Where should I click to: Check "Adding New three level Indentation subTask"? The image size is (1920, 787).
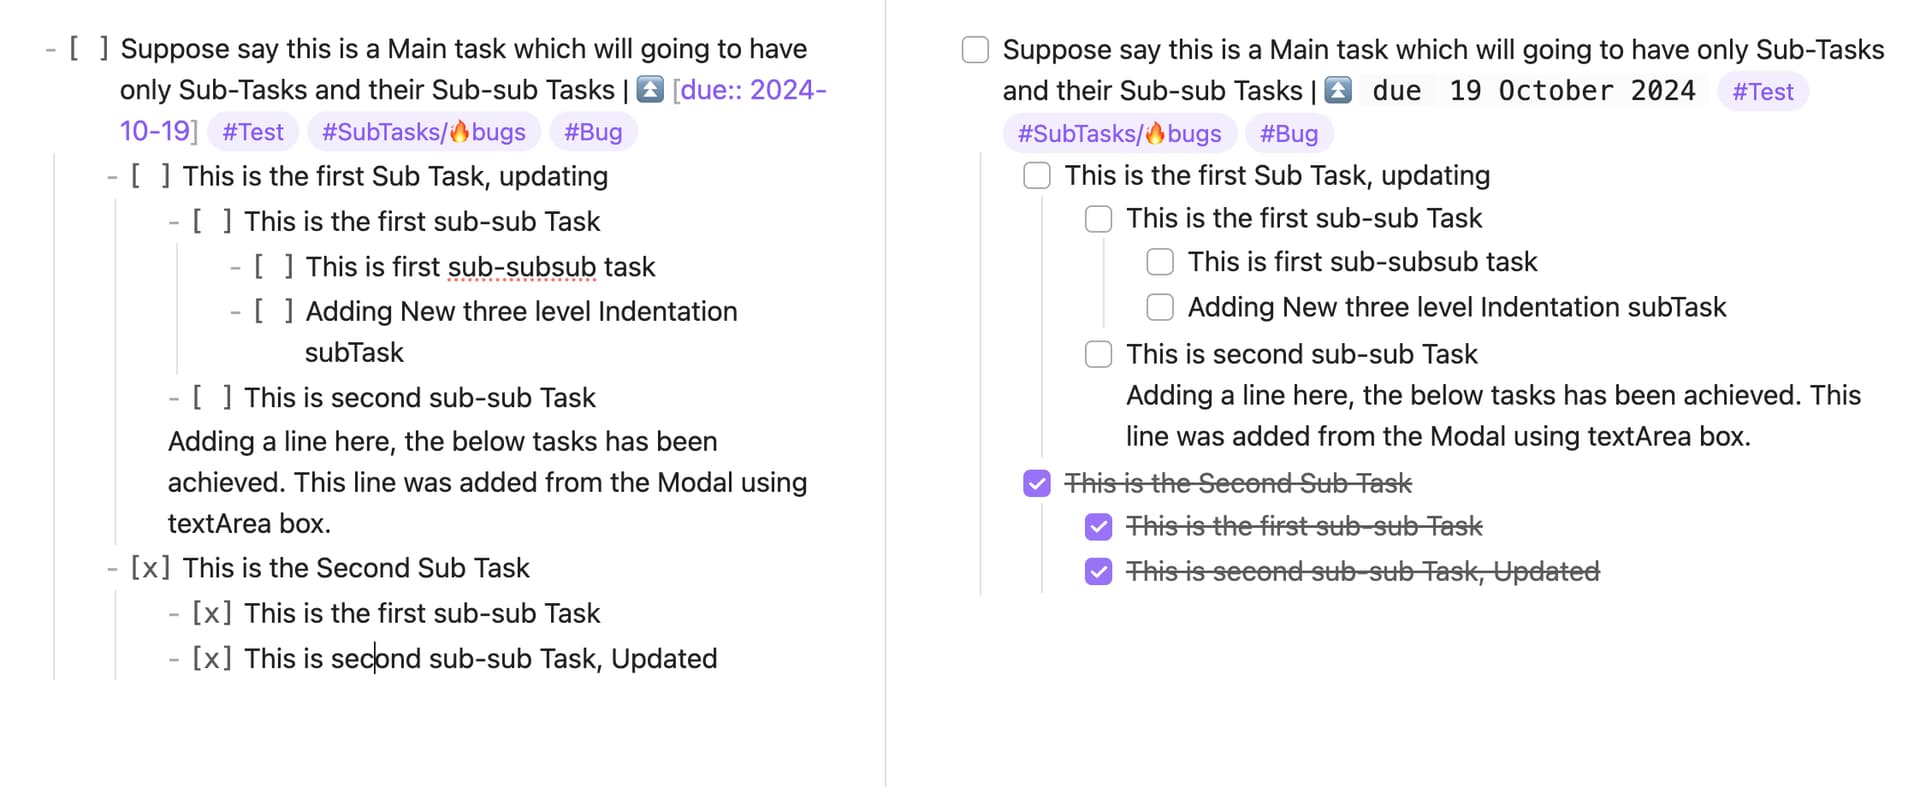[x=1159, y=307]
